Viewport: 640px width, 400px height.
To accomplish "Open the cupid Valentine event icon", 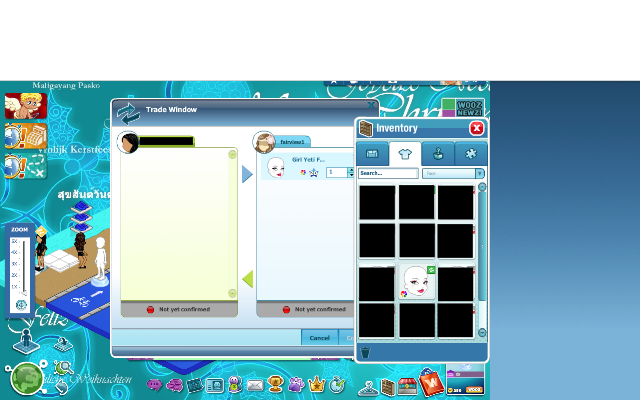I will pyautogui.click(x=26, y=106).
